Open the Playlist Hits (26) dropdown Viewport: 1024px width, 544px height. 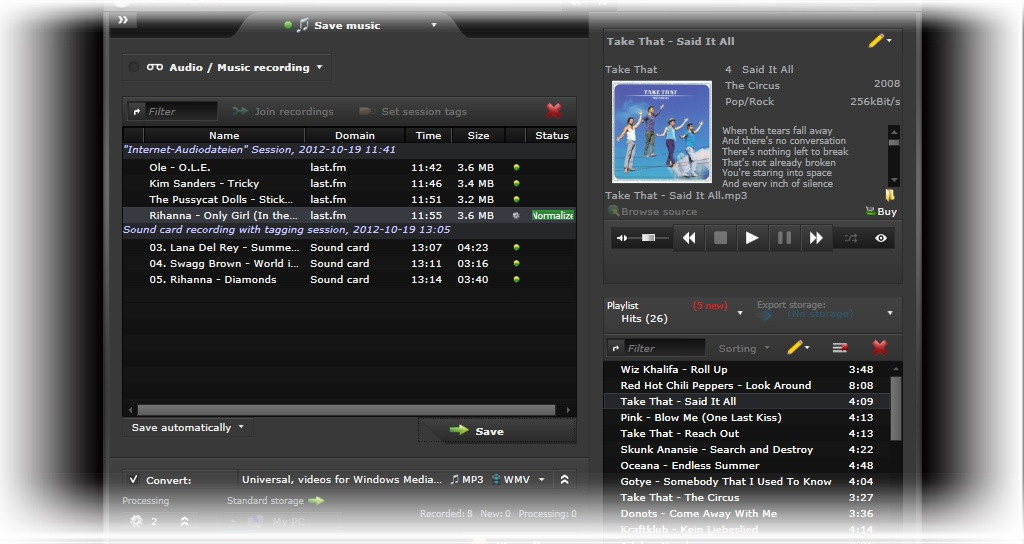[x=675, y=313]
